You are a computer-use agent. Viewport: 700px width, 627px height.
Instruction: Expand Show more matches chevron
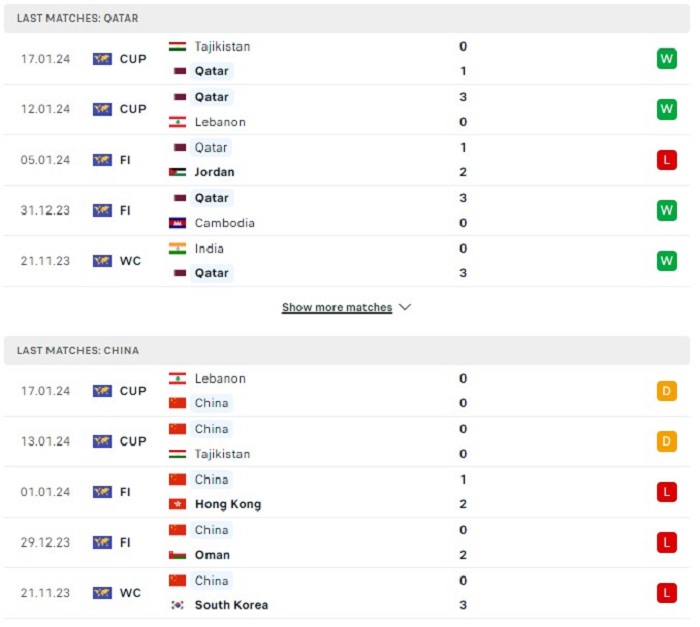point(405,307)
